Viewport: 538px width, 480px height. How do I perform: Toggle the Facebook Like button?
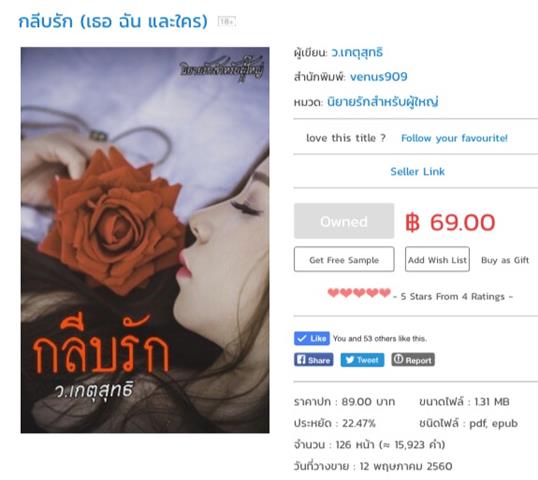point(312,338)
